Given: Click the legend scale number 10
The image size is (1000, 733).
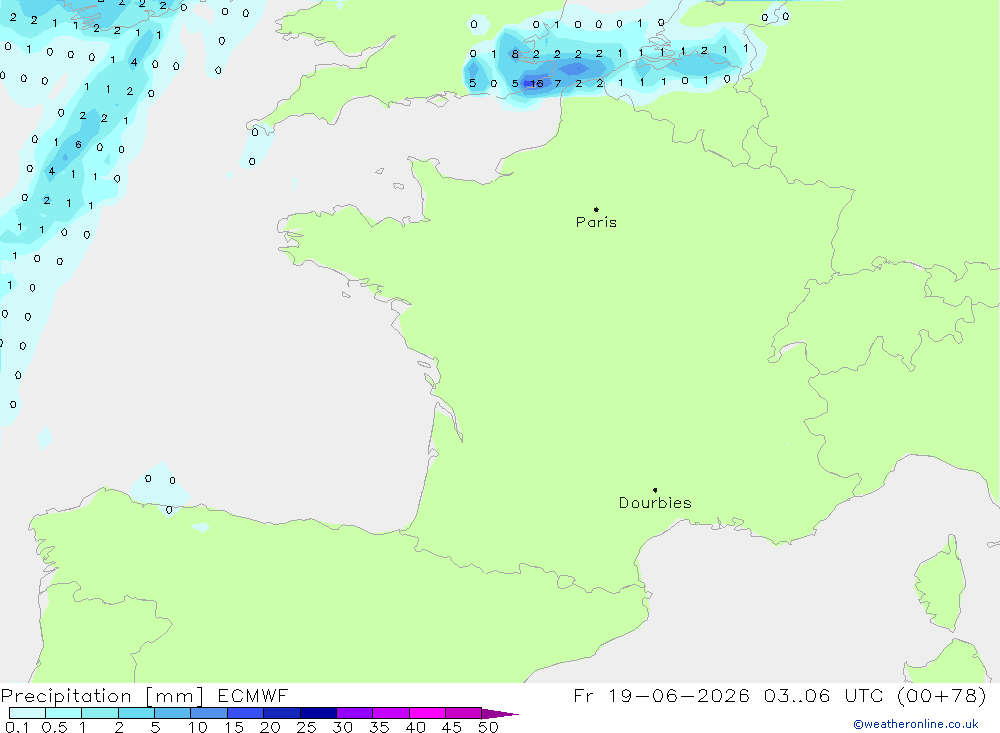Looking at the screenshot, I should pos(198,727).
